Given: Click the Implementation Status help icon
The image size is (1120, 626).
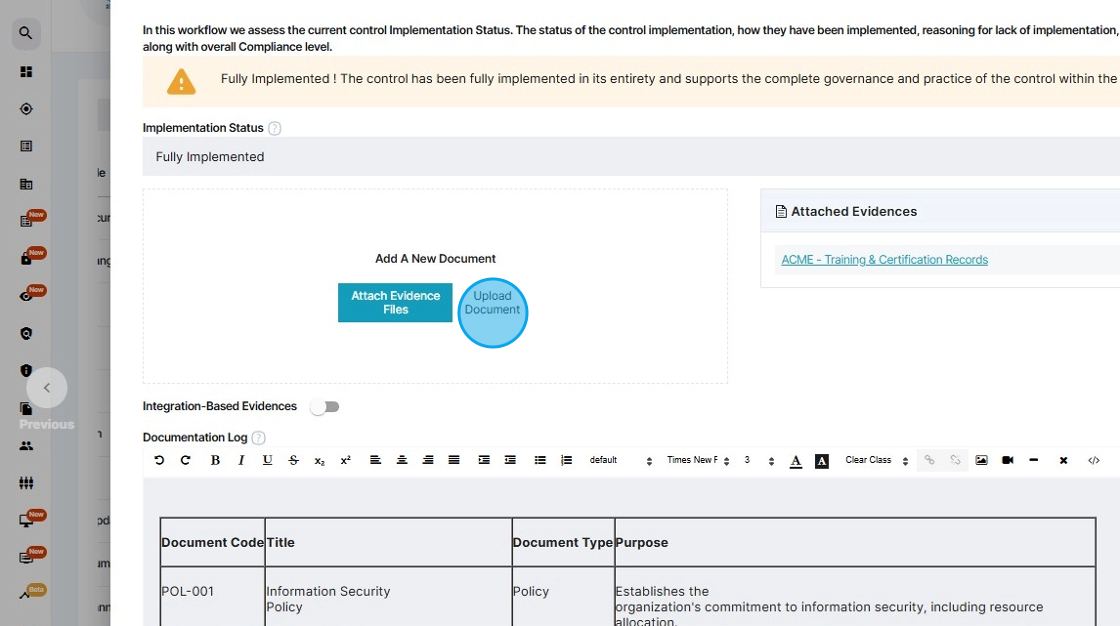Looking at the screenshot, I should click(x=274, y=128).
